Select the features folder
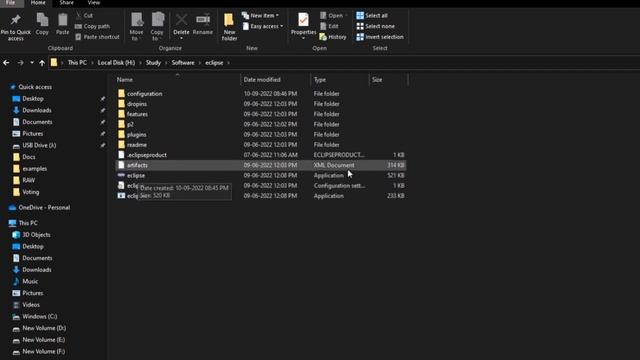The height and width of the screenshot is (360, 640). (x=261, y=114)
